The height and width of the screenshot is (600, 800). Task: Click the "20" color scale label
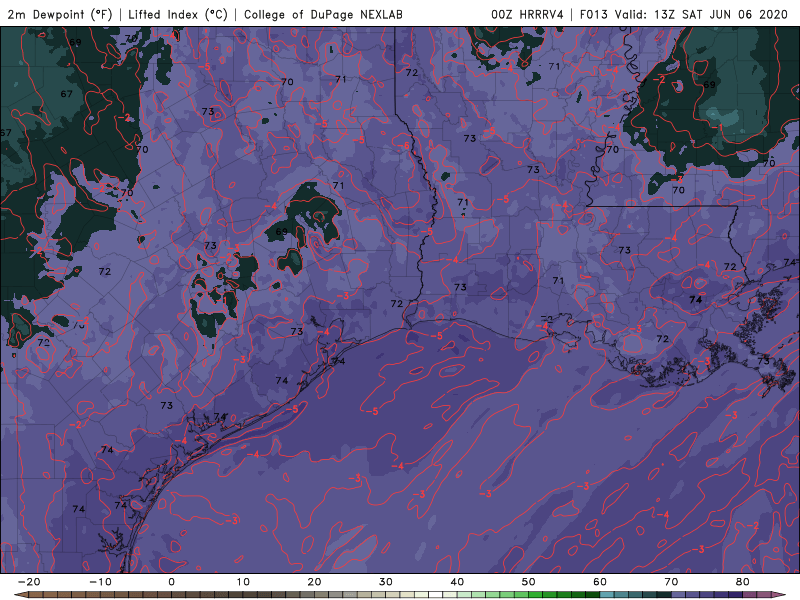[314, 582]
